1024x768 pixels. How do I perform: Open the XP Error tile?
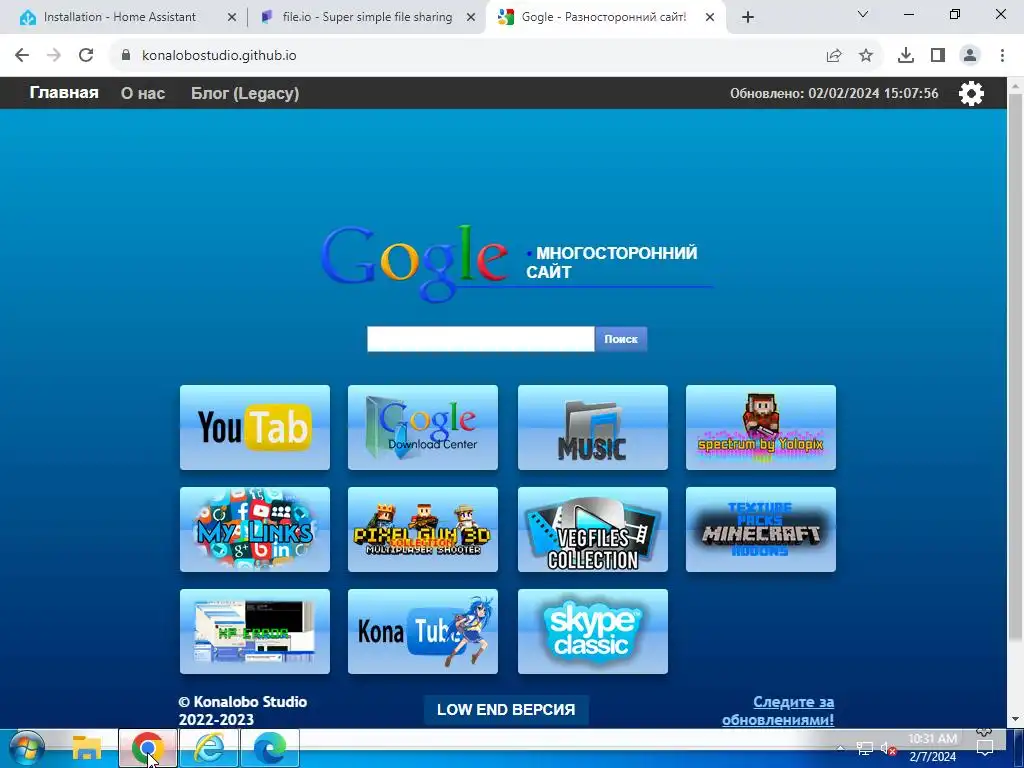(x=255, y=632)
